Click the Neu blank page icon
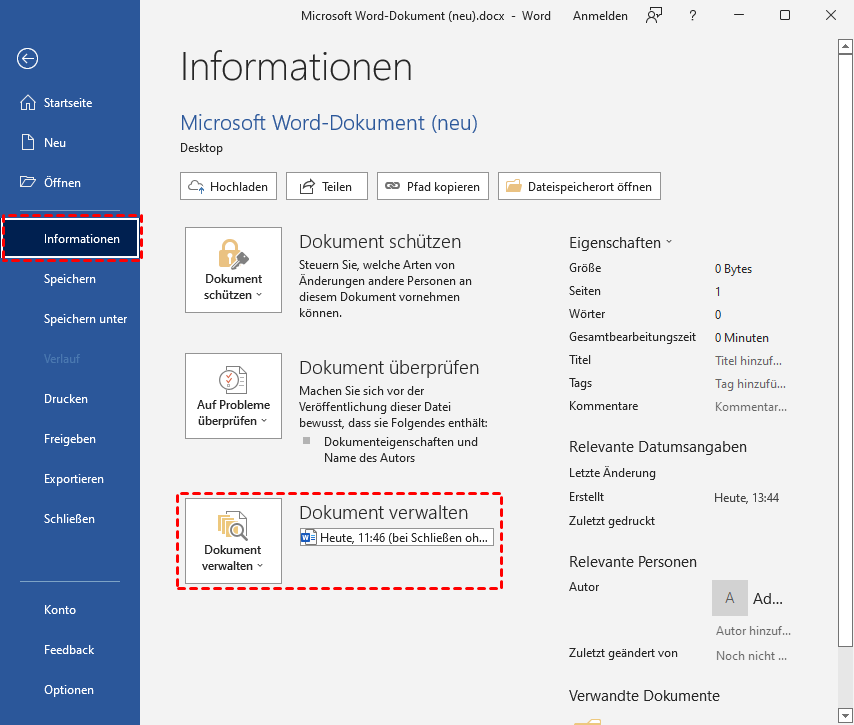Screen dimensions: 854x725 (x=27, y=142)
